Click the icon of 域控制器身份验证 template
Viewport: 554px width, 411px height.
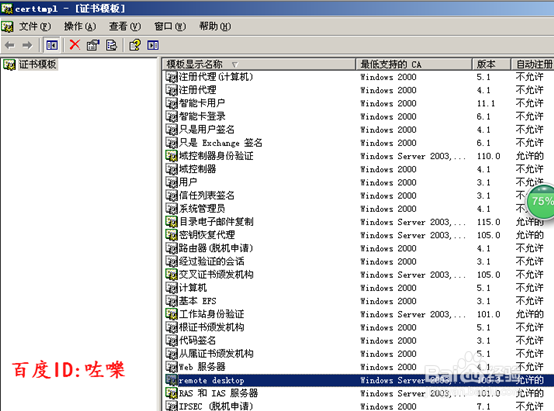click(171, 156)
